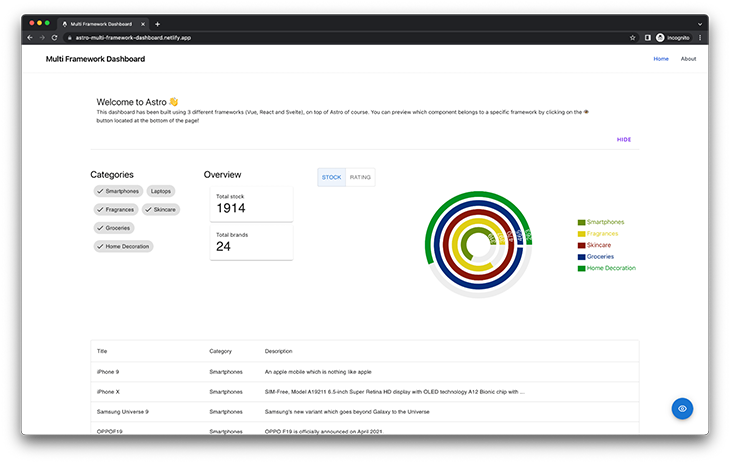The image size is (730, 463).
Task: Toggle the Skincare category chip
Action: 162,209
